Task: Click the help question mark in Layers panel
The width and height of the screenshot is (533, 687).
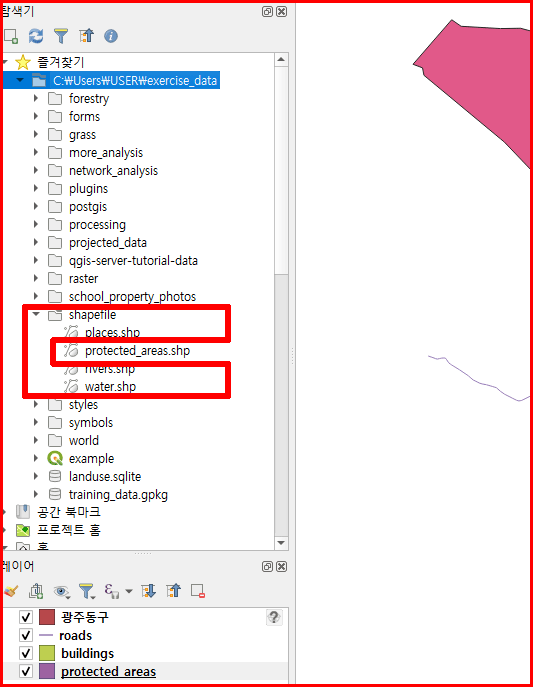Action: point(274,617)
